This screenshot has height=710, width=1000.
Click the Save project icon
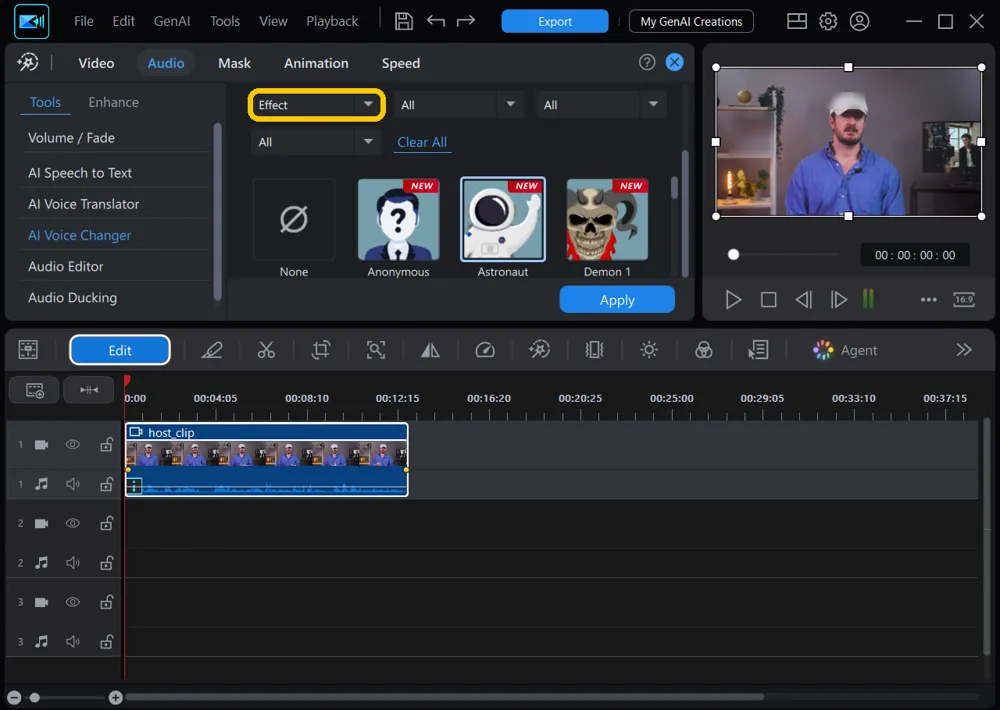pyautogui.click(x=404, y=21)
